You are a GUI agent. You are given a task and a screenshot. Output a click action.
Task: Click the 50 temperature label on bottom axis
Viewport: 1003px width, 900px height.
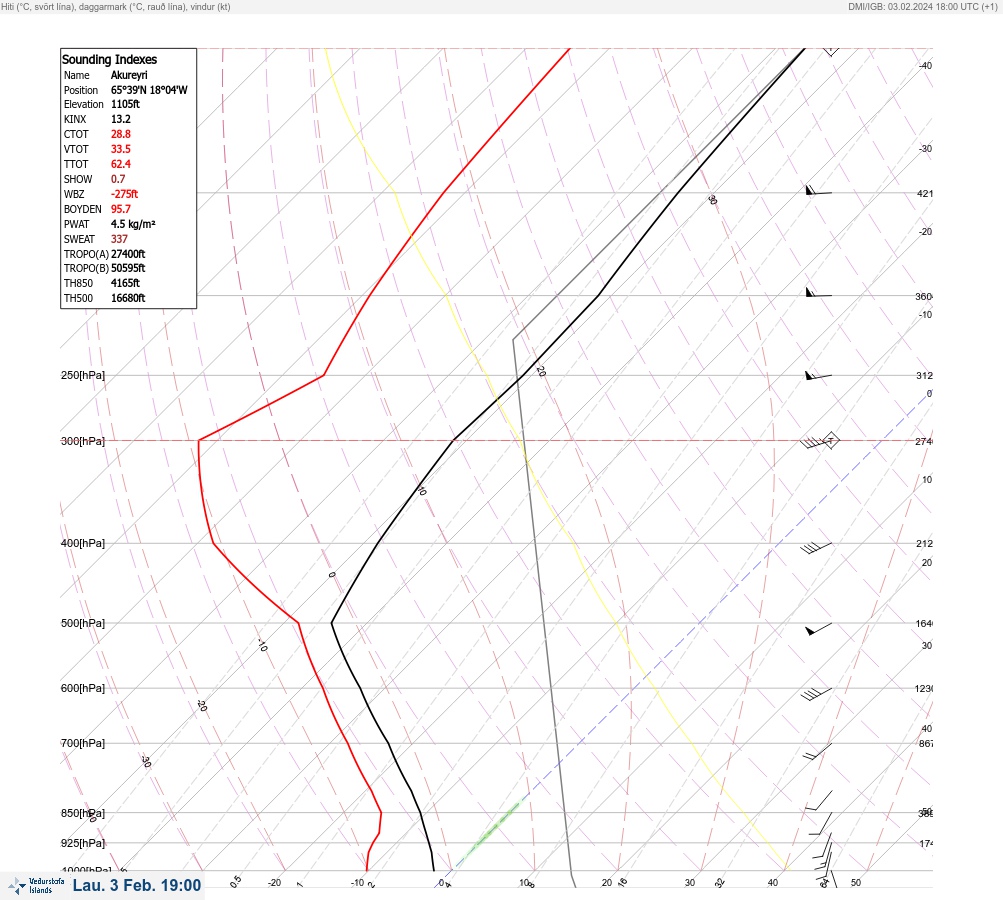coord(856,883)
